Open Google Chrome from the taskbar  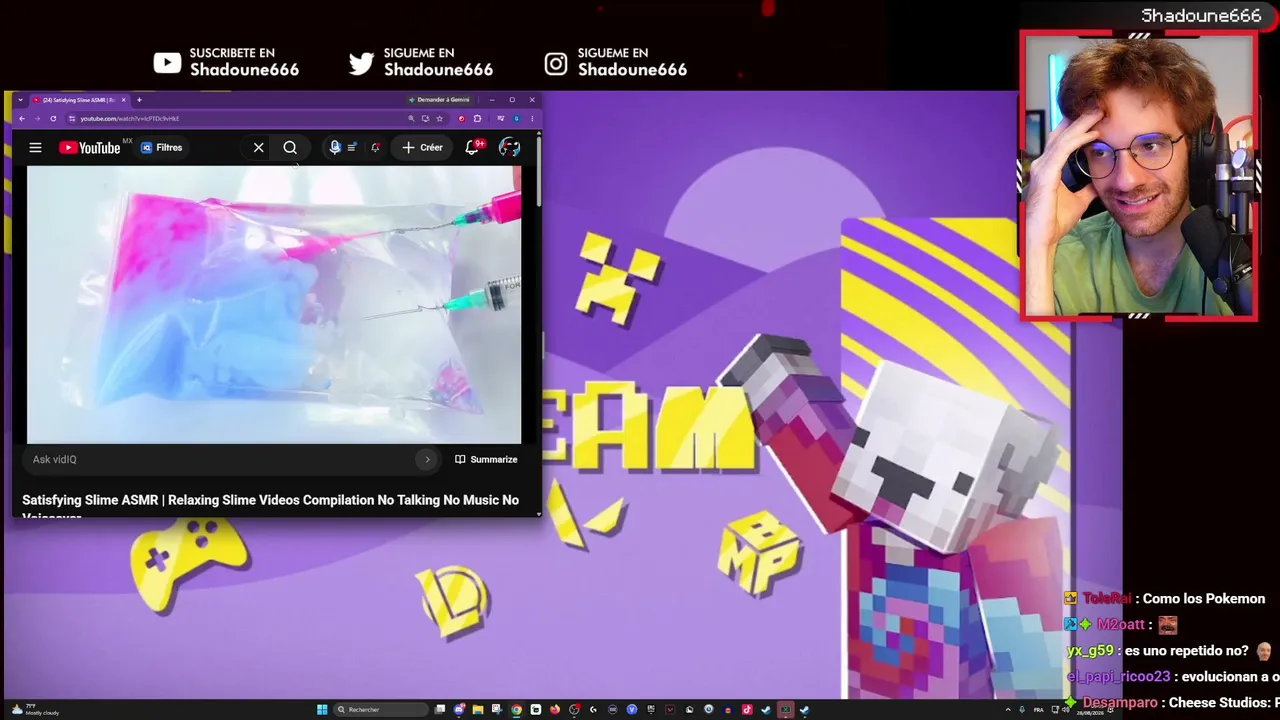click(516, 710)
